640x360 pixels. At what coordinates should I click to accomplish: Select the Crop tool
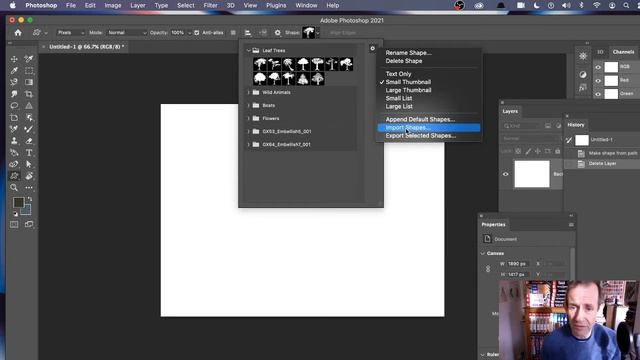click(29, 94)
